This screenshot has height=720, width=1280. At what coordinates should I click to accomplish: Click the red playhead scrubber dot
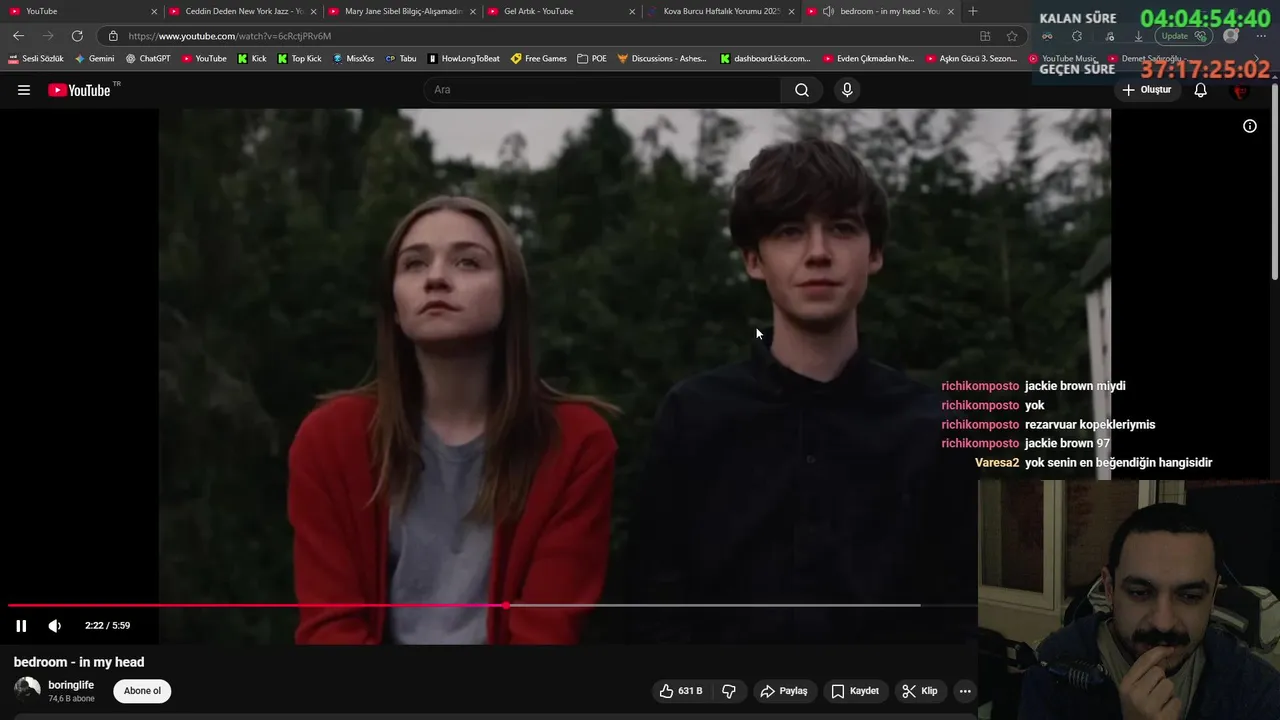506,605
